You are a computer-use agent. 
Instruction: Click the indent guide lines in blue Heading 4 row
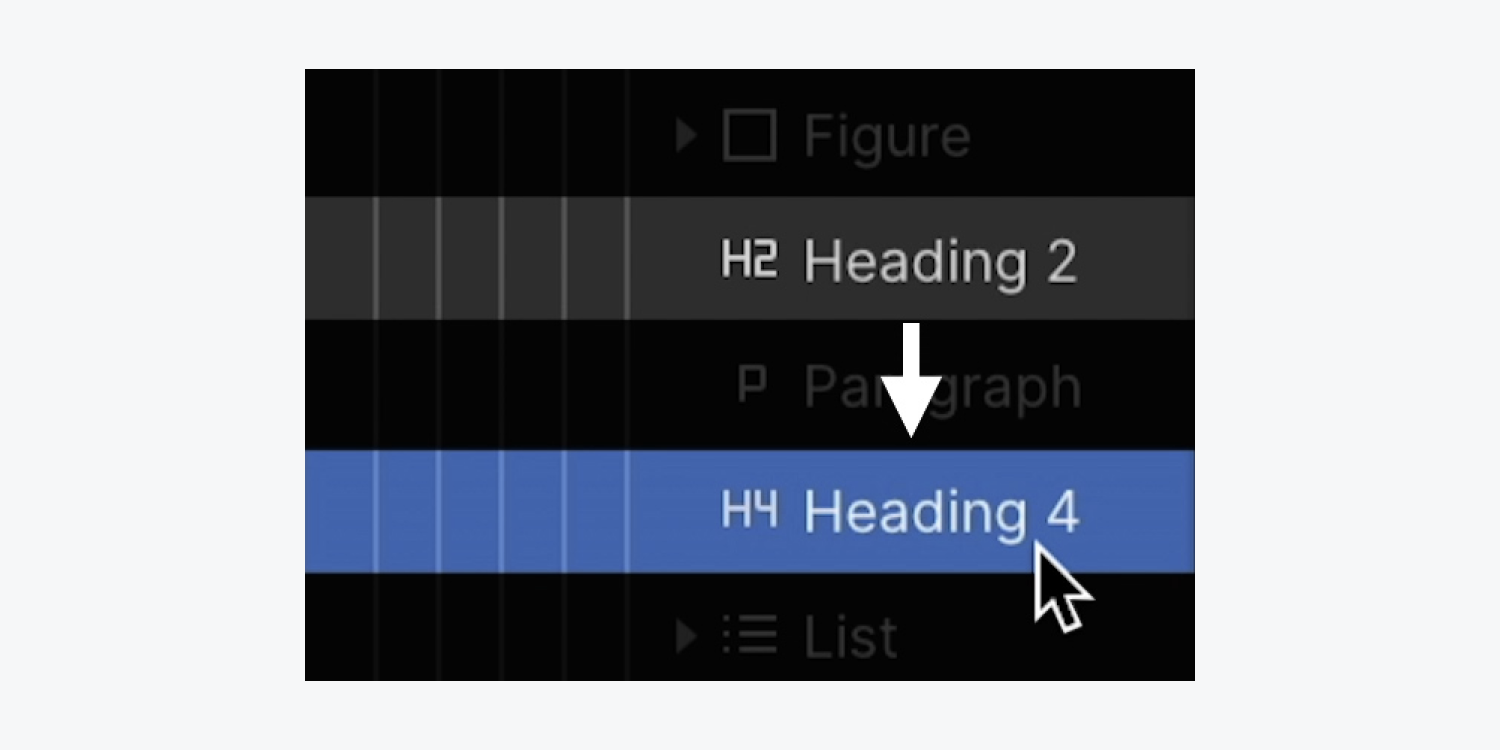tap(500, 511)
